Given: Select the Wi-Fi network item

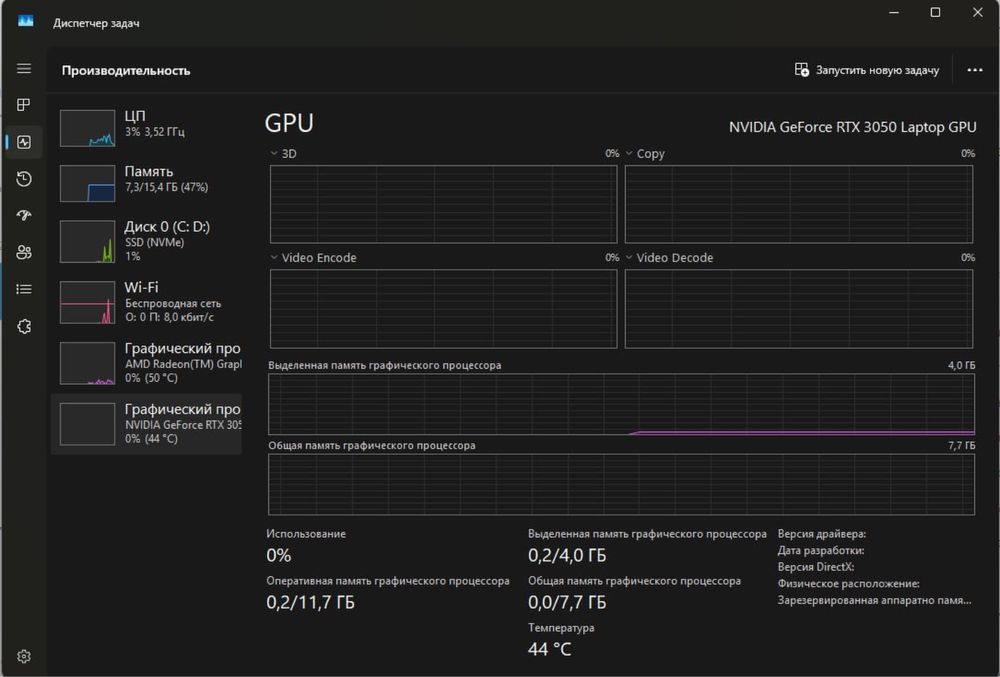Looking at the screenshot, I should click(147, 300).
